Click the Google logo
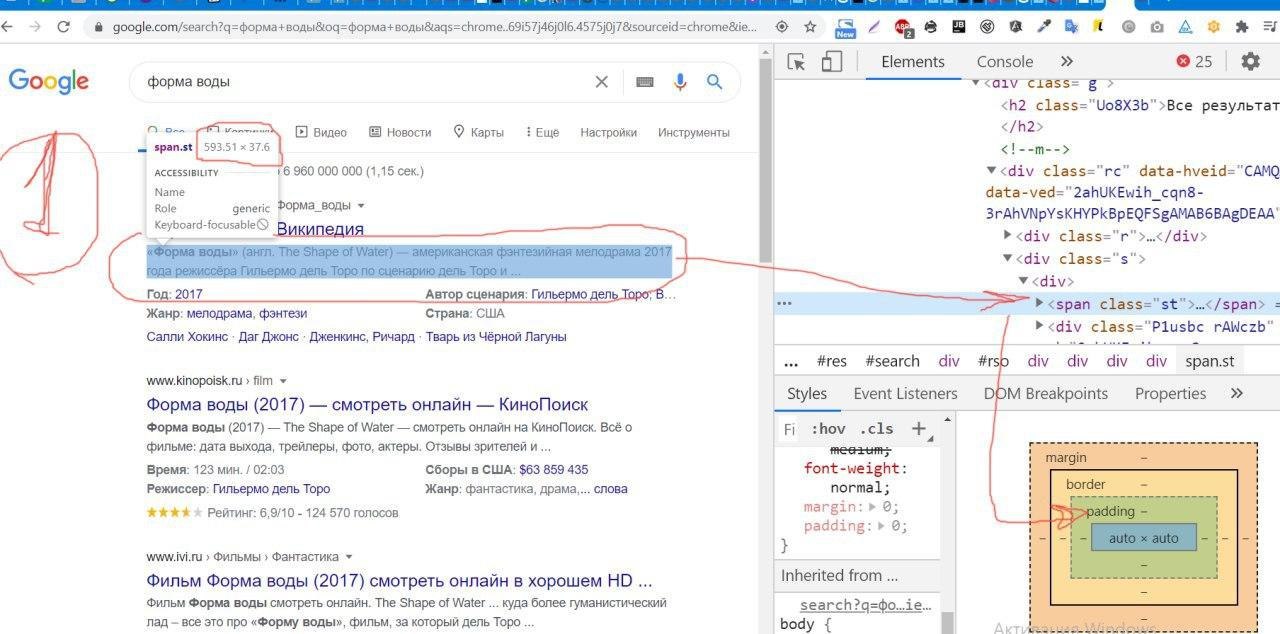 point(49,81)
